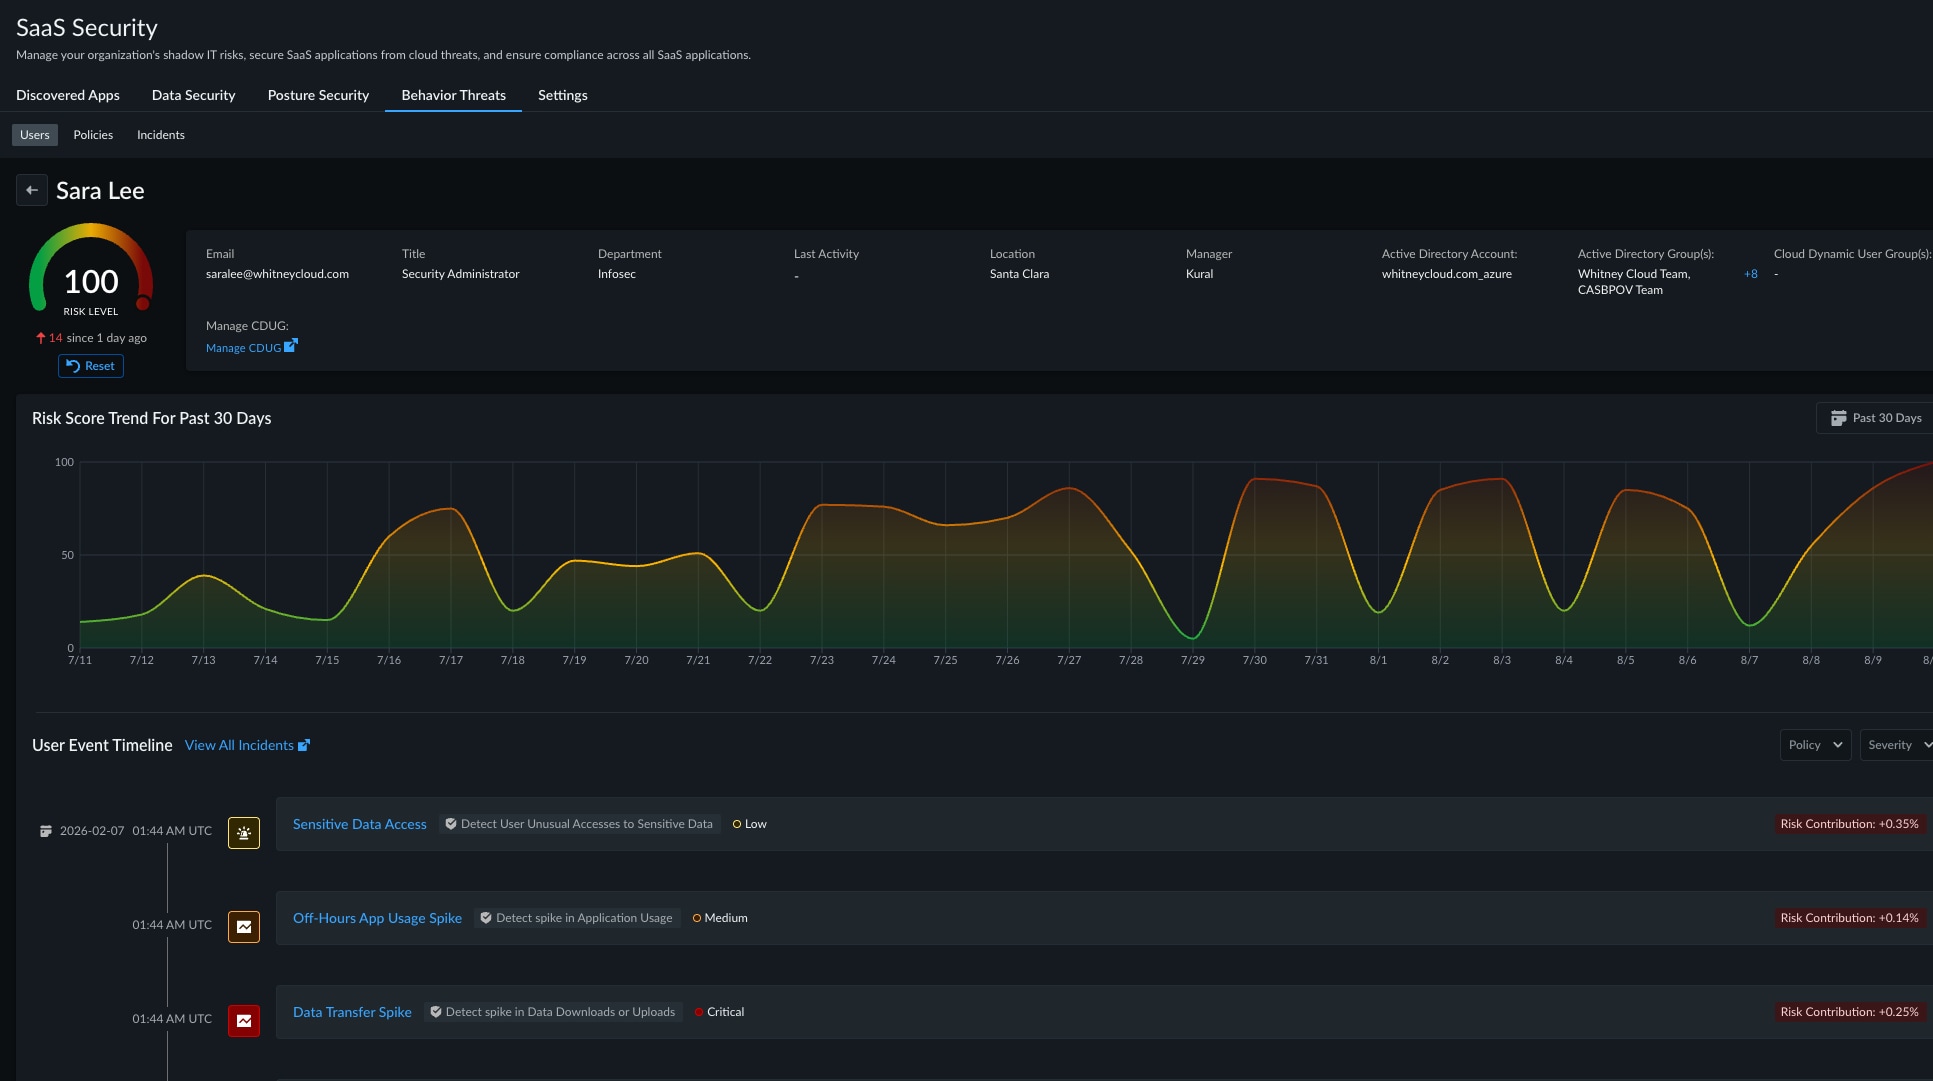
Task: Click the calendar icon beside 2026-02-07 date
Action: pos(45,831)
